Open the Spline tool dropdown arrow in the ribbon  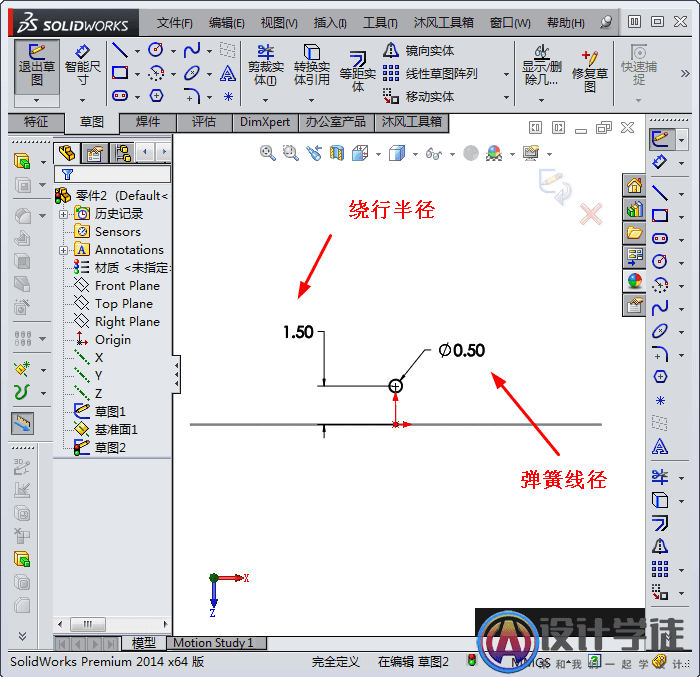coord(209,51)
